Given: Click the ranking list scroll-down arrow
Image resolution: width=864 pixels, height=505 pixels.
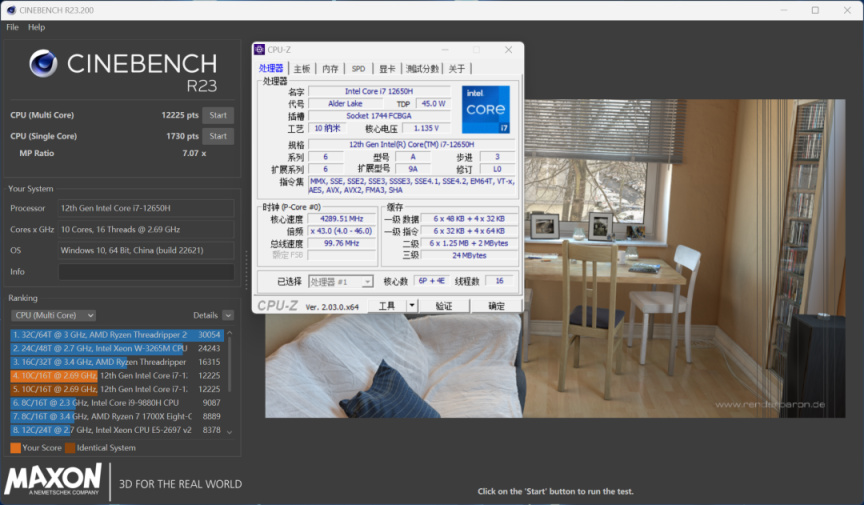Looking at the screenshot, I should click(x=230, y=432).
